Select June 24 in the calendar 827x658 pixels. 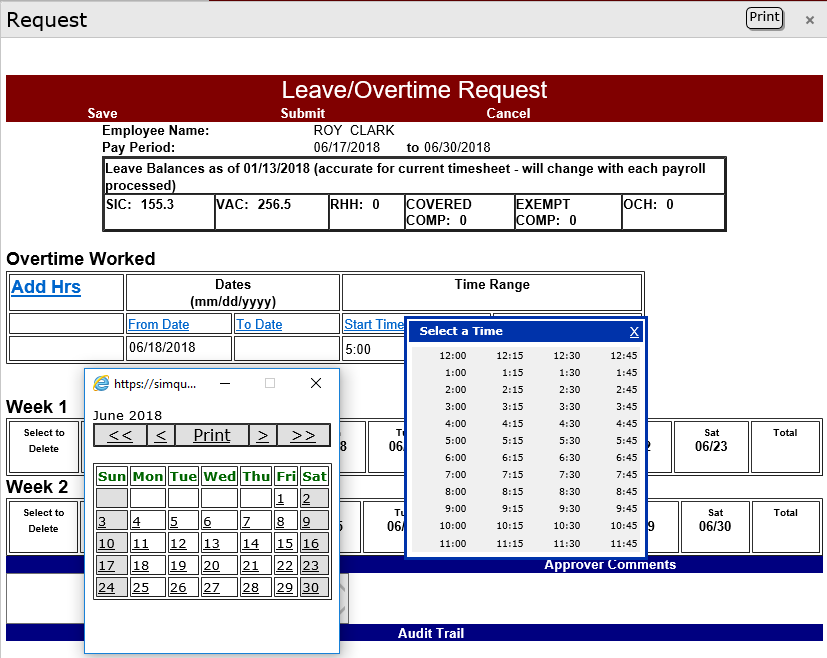pos(106,587)
